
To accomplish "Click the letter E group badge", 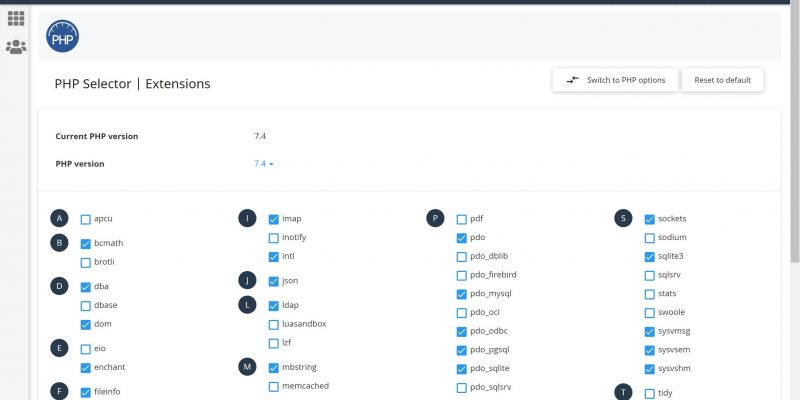I will click(59, 348).
